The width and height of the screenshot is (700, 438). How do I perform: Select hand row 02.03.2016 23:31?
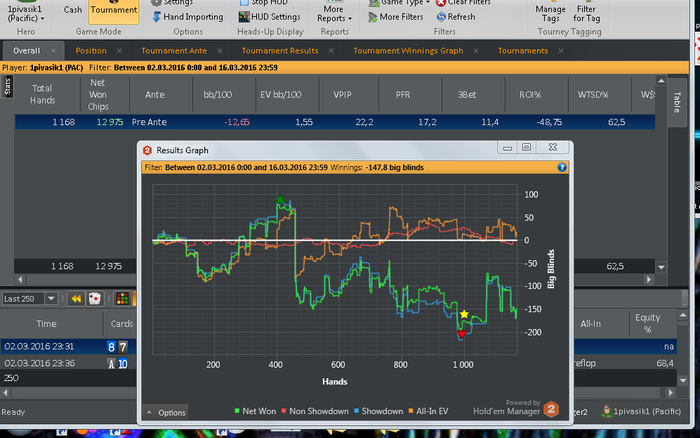(x=338, y=347)
